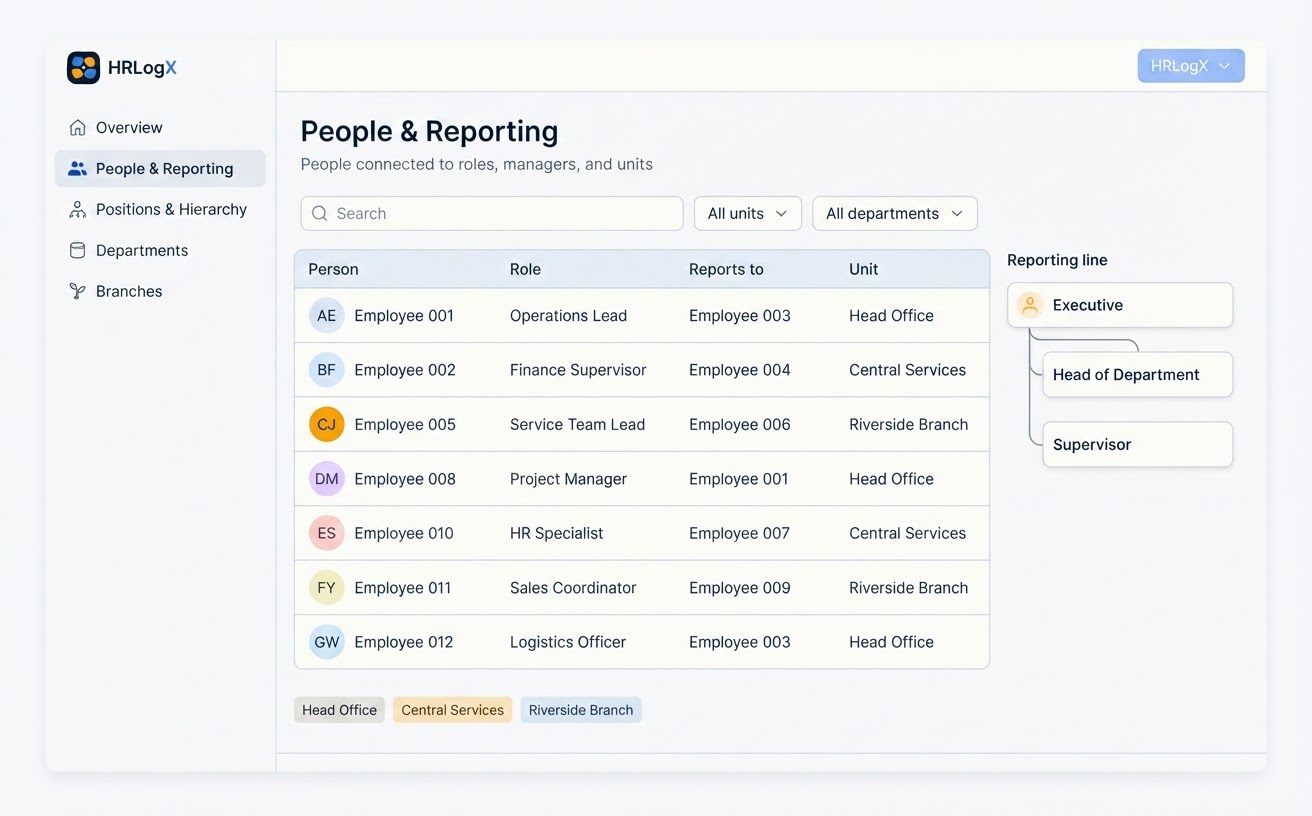Viewport: 1312px width, 816px height.
Task: Filter by Central Services tag
Action: point(453,710)
